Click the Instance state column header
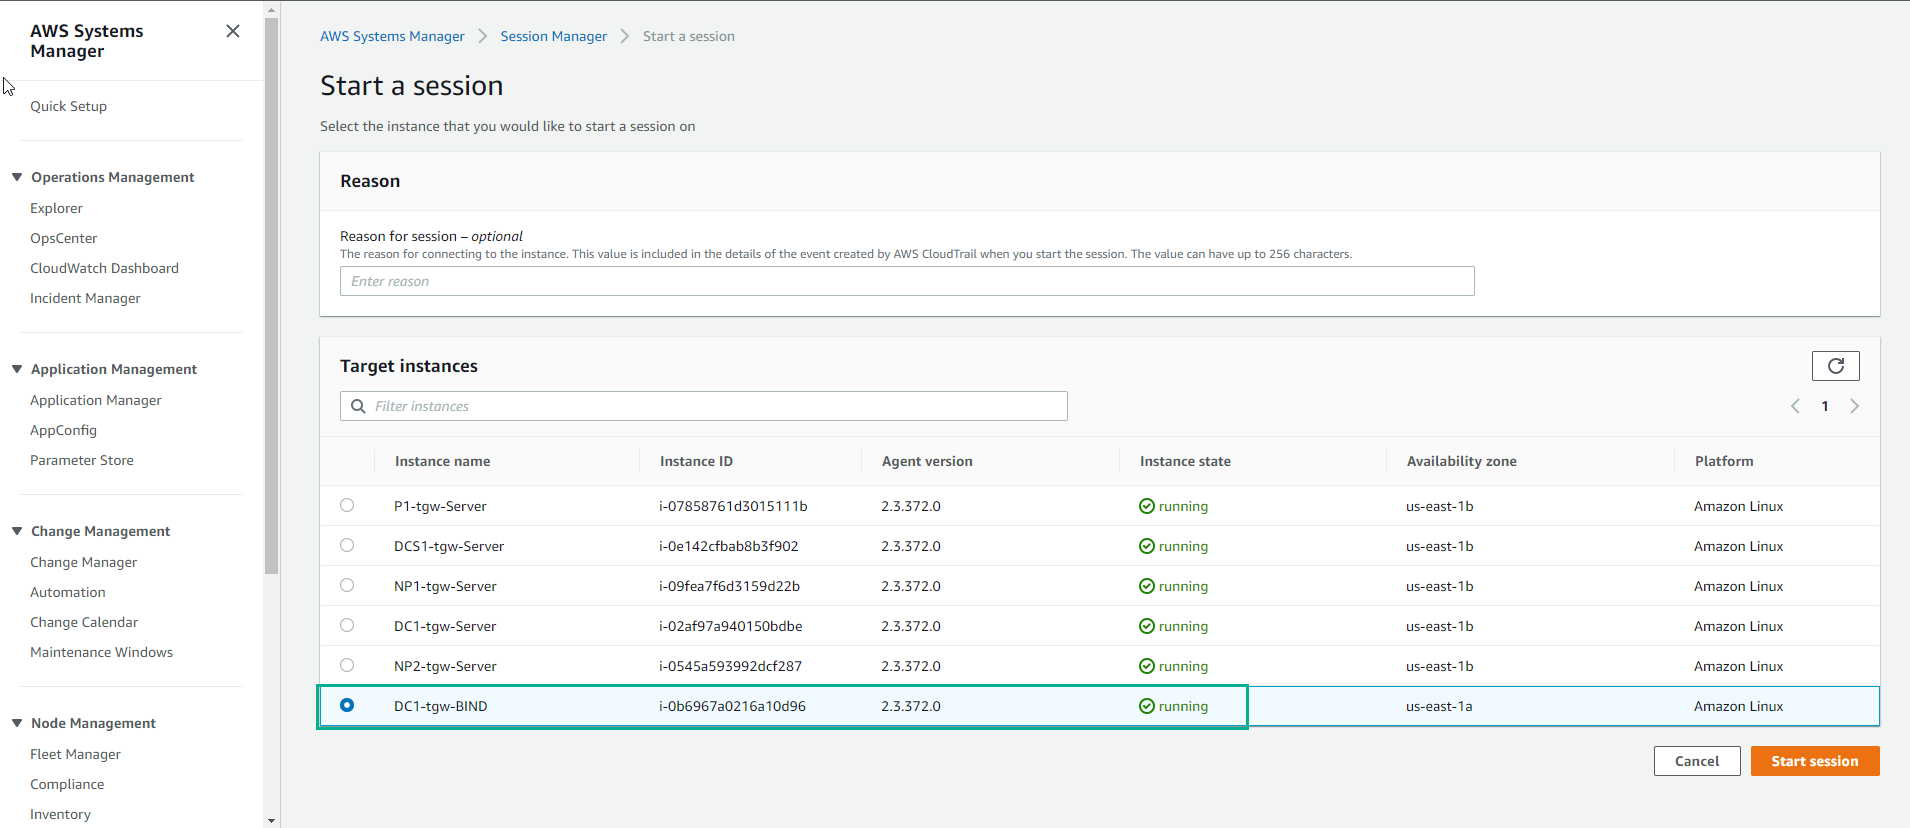Viewport: 1910px width, 828px height. [1185, 461]
